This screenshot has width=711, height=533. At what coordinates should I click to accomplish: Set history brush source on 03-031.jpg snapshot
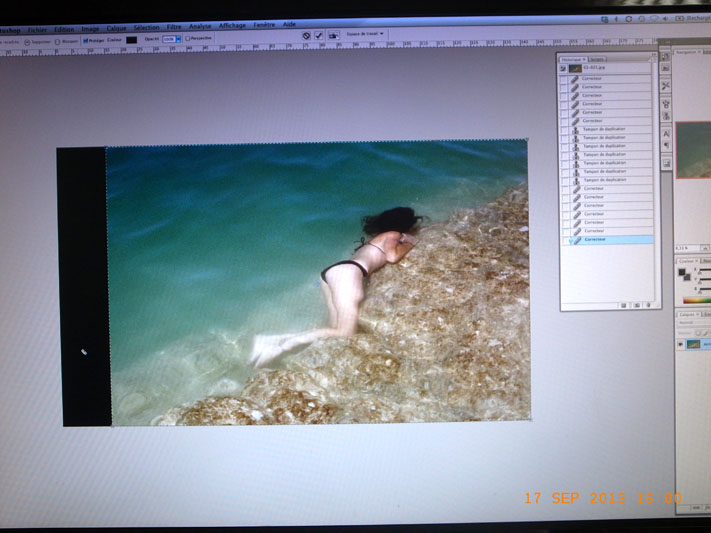pos(563,68)
